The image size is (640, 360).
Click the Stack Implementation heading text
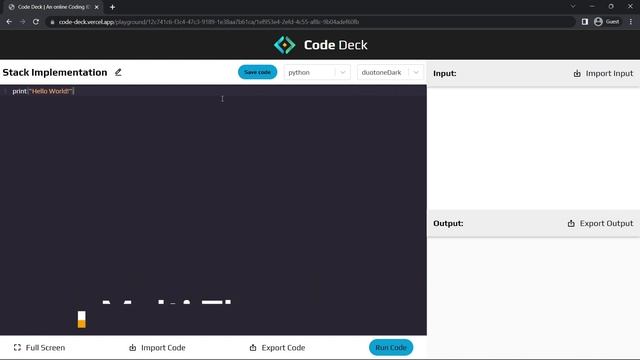(55, 72)
